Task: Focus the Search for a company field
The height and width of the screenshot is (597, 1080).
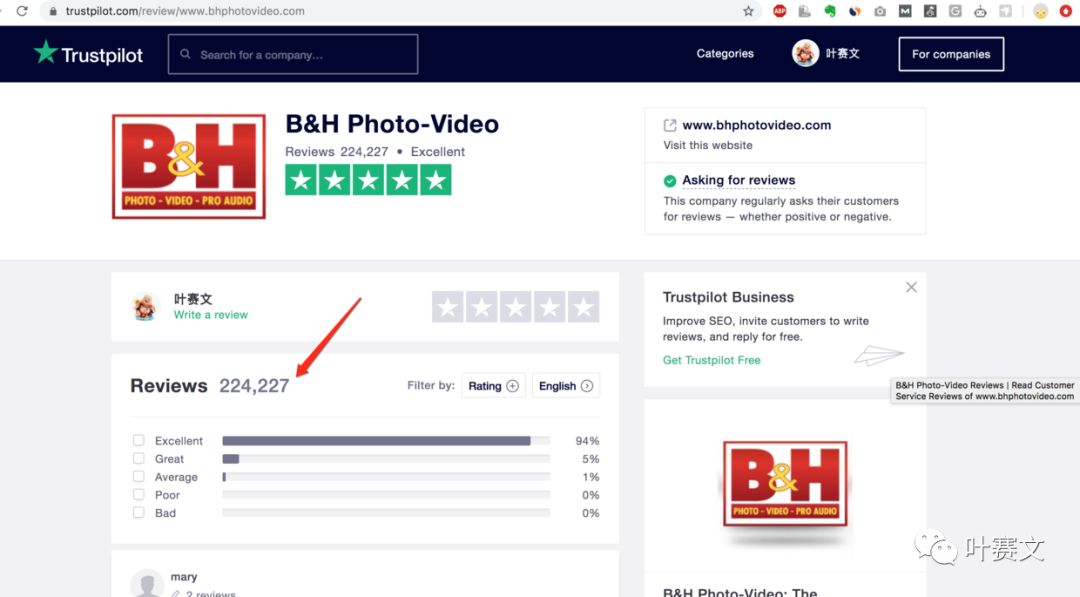Action: (293, 54)
